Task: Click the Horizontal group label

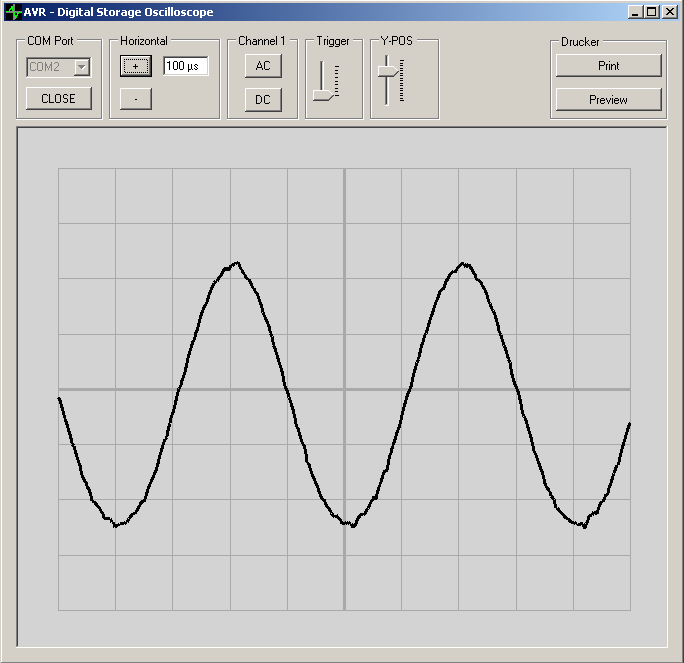Action: (x=144, y=41)
